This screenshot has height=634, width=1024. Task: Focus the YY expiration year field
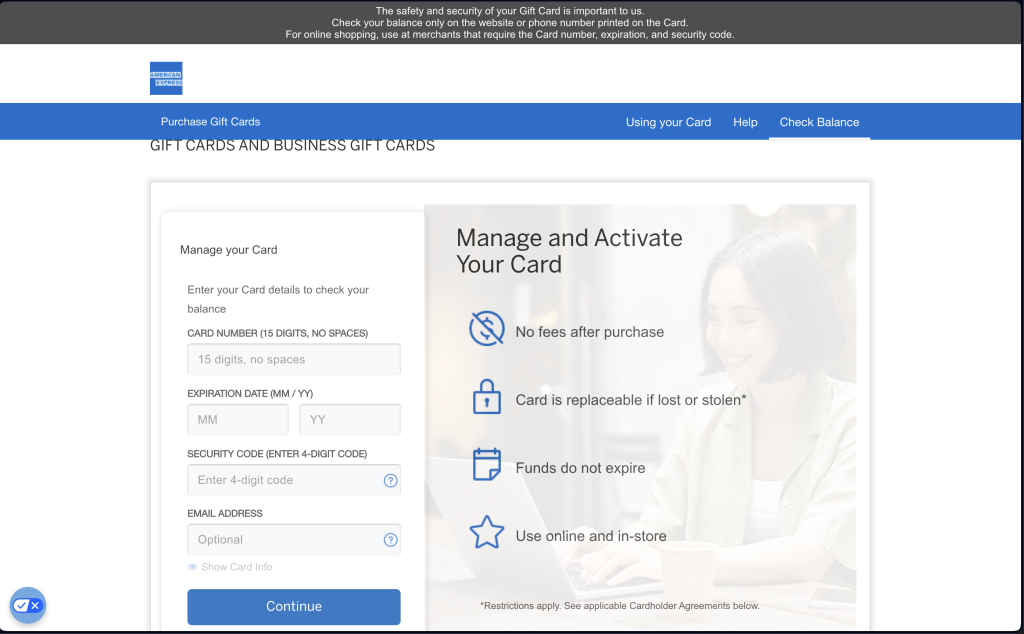pyautogui.click(x=350, y=419)
